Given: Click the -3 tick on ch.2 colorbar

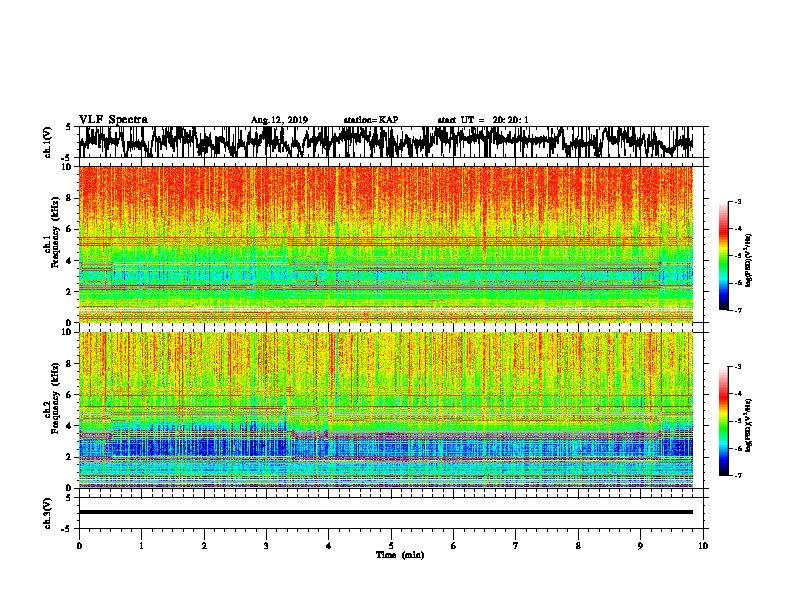Looking at the screenshot, I should (738, 367).
